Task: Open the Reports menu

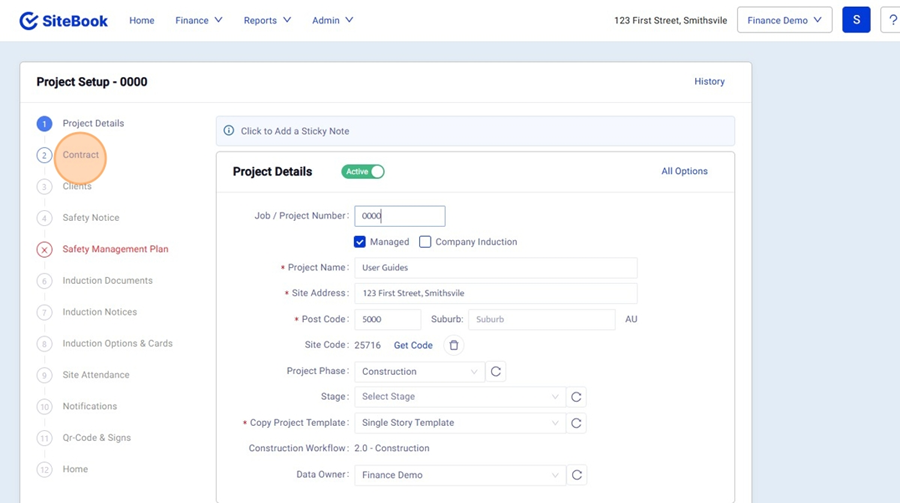Action: [x=267, y=20]
